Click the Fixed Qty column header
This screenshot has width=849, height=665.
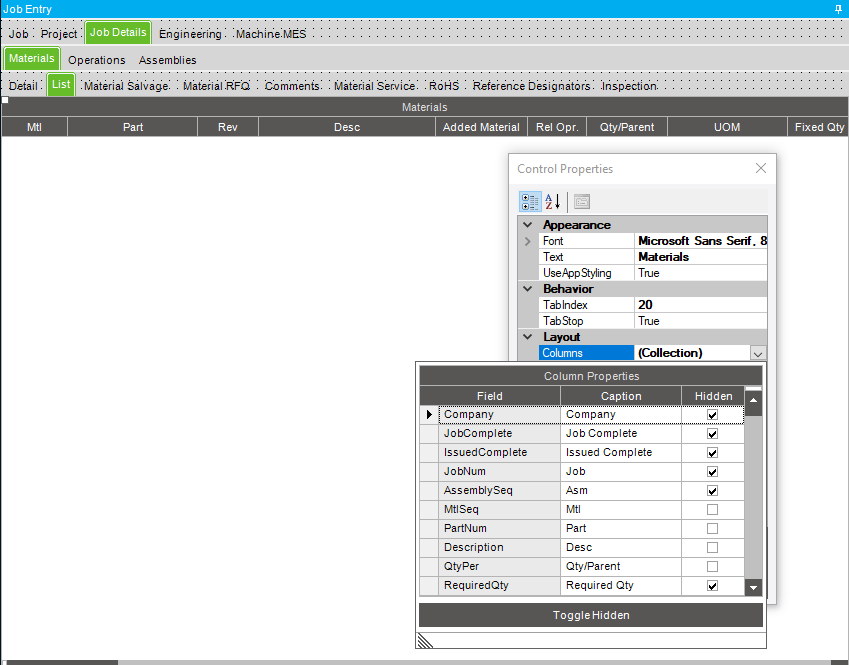818,127
